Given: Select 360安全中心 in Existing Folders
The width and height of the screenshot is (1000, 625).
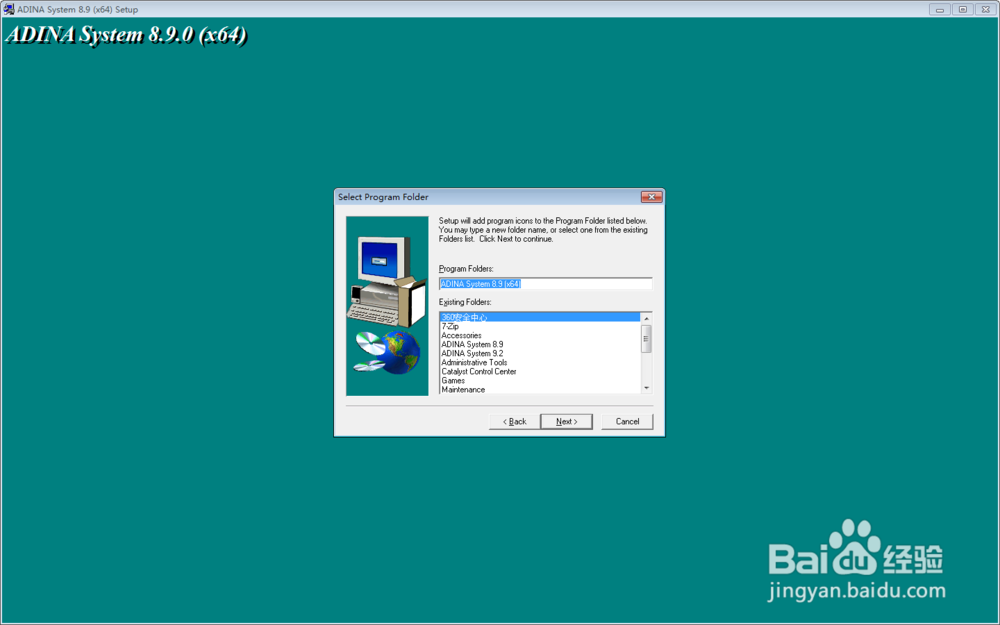Looking at the screenshot, I should [x=540, y=317].
